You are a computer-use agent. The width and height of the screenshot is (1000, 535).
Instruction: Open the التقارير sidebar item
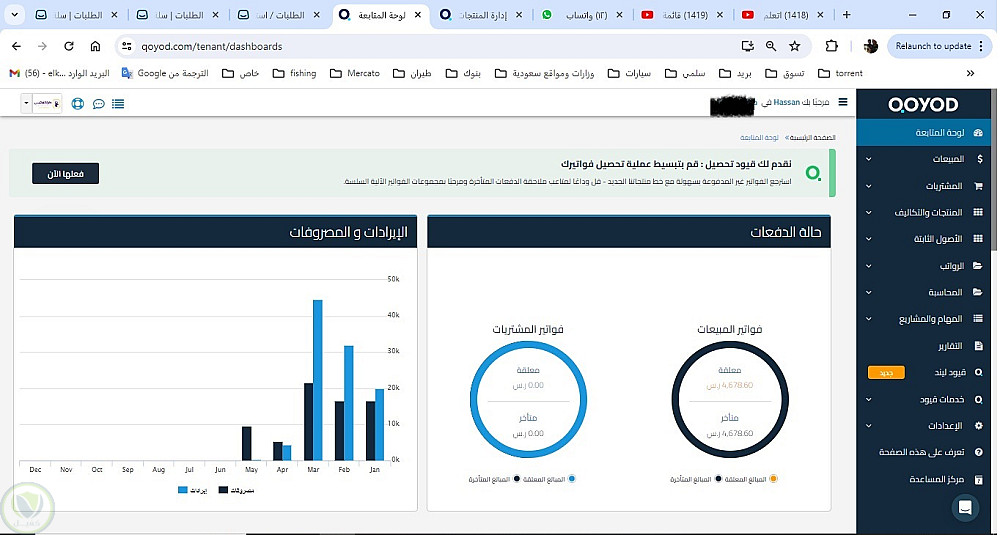925,346
